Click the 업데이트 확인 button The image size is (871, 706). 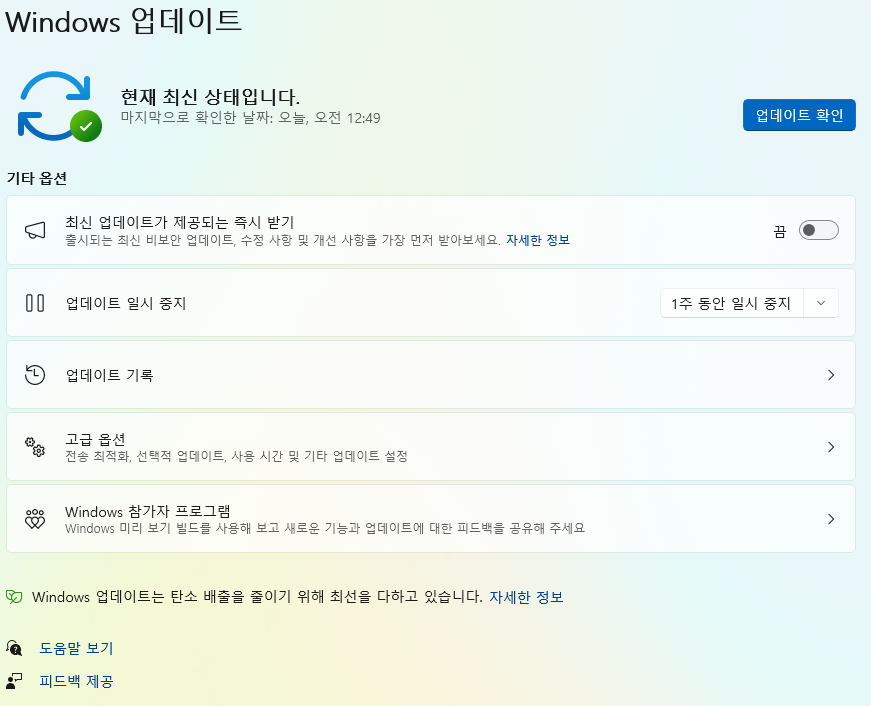coord(799,115)
